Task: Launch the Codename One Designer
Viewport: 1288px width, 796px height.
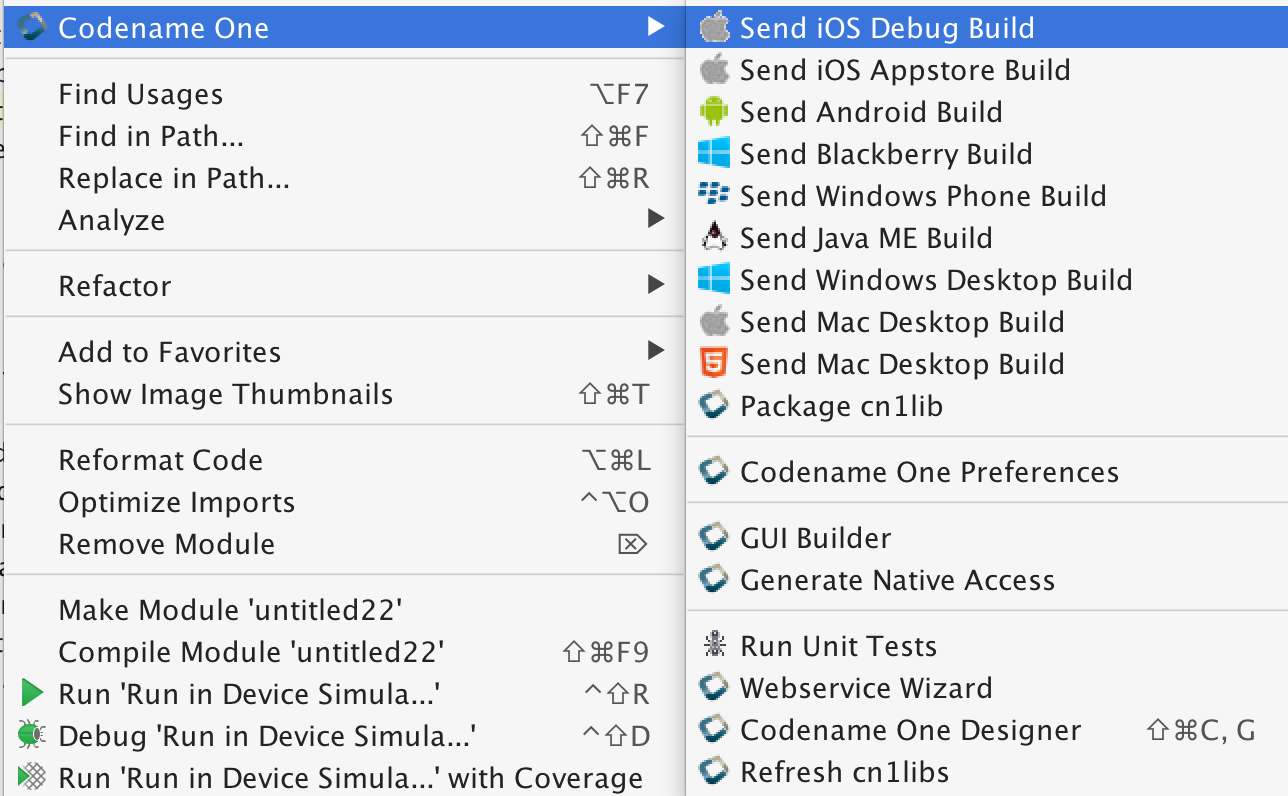Action: [910, 730]
